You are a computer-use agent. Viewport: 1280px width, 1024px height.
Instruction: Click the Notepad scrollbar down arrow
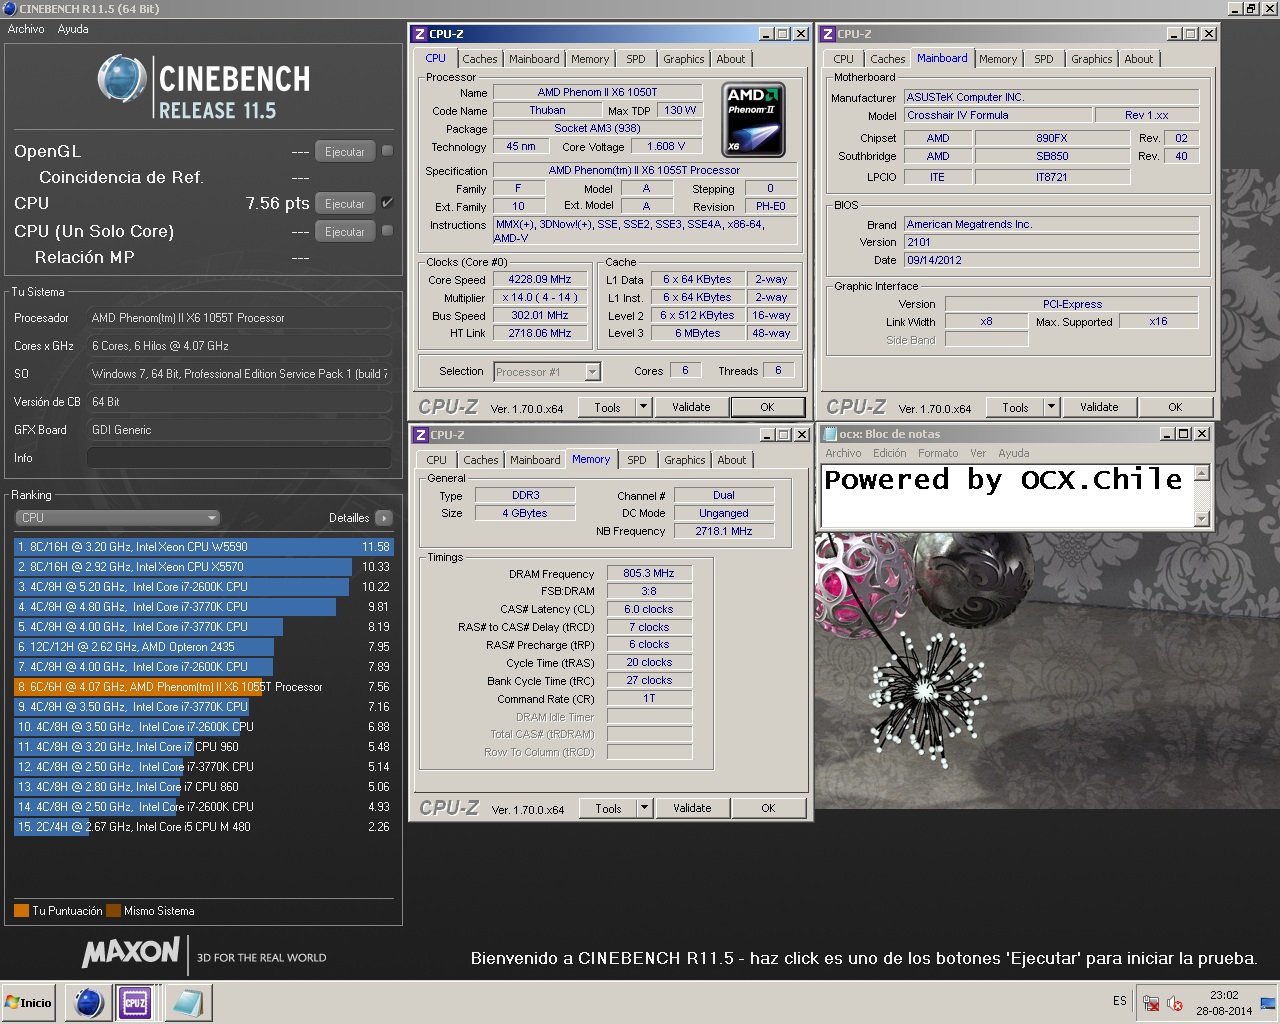point(1202,519)
